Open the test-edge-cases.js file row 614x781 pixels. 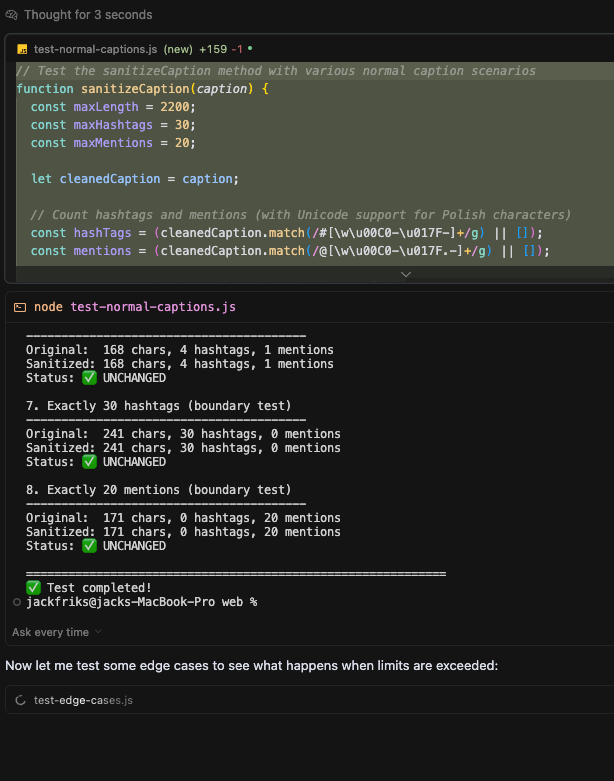pyautogui.click(x=309, y=700)
